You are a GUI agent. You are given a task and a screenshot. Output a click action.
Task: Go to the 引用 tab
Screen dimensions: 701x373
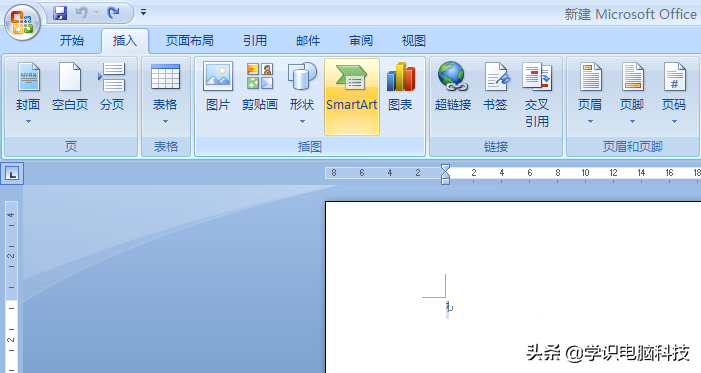255,41
